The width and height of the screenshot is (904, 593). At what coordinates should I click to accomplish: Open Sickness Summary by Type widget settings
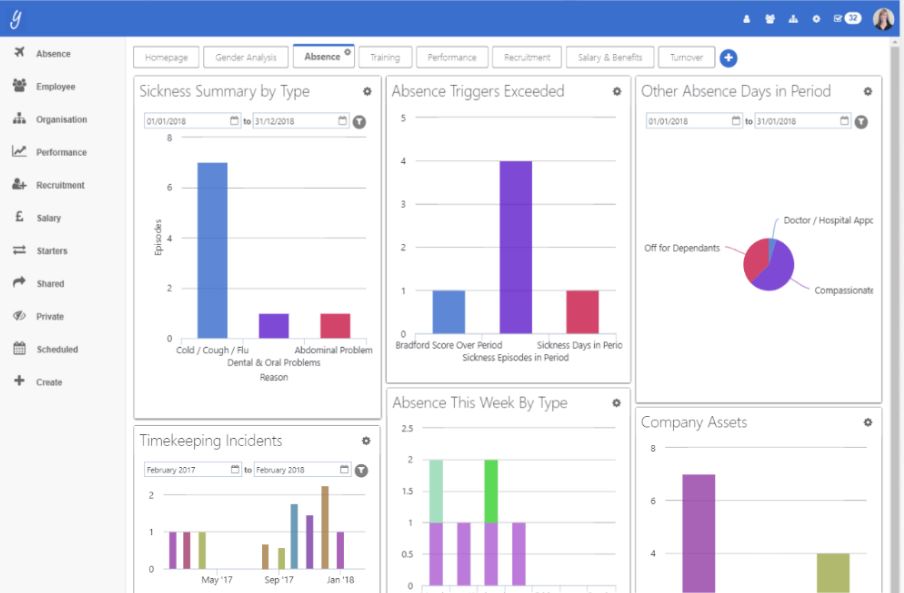pyautogui.click(x=367, y=91)
